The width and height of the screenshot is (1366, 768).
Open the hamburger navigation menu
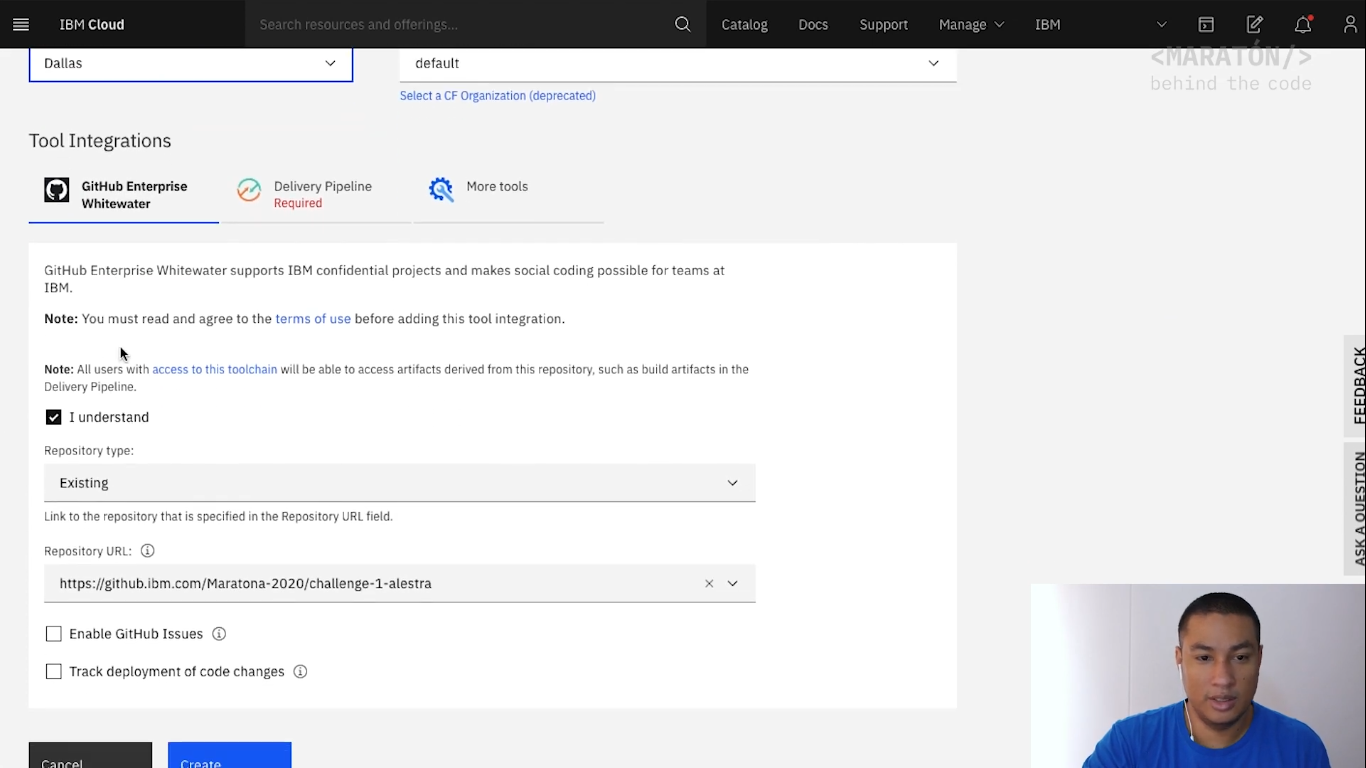21,24
